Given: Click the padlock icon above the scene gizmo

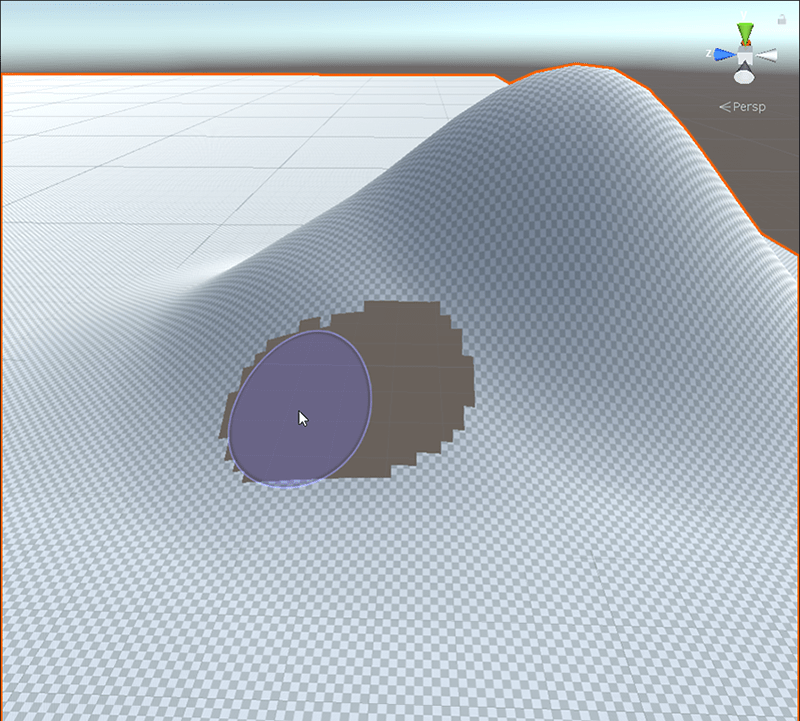Looking at the screenshot, I should tap(783, 18).
